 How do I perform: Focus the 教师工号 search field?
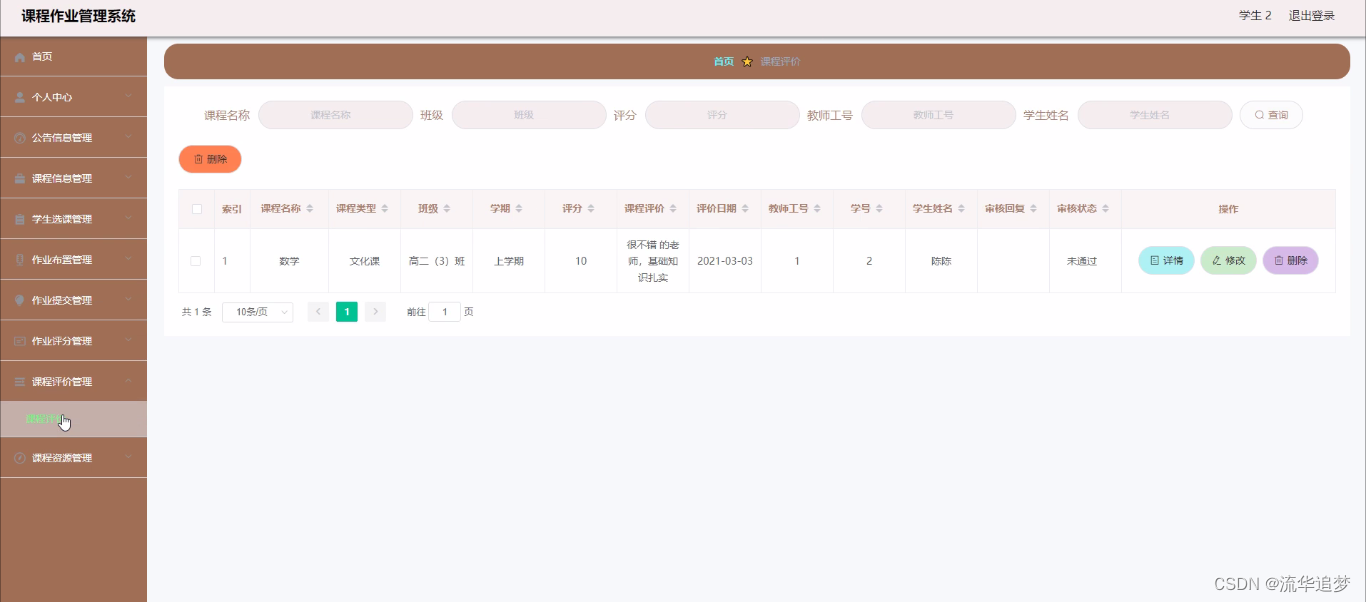pos(938,115)
